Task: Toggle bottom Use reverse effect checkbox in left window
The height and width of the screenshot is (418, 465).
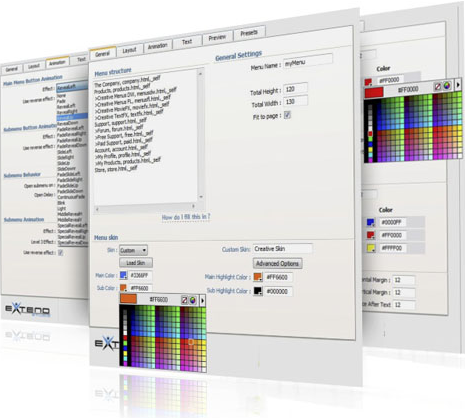Action: (61, 253)
